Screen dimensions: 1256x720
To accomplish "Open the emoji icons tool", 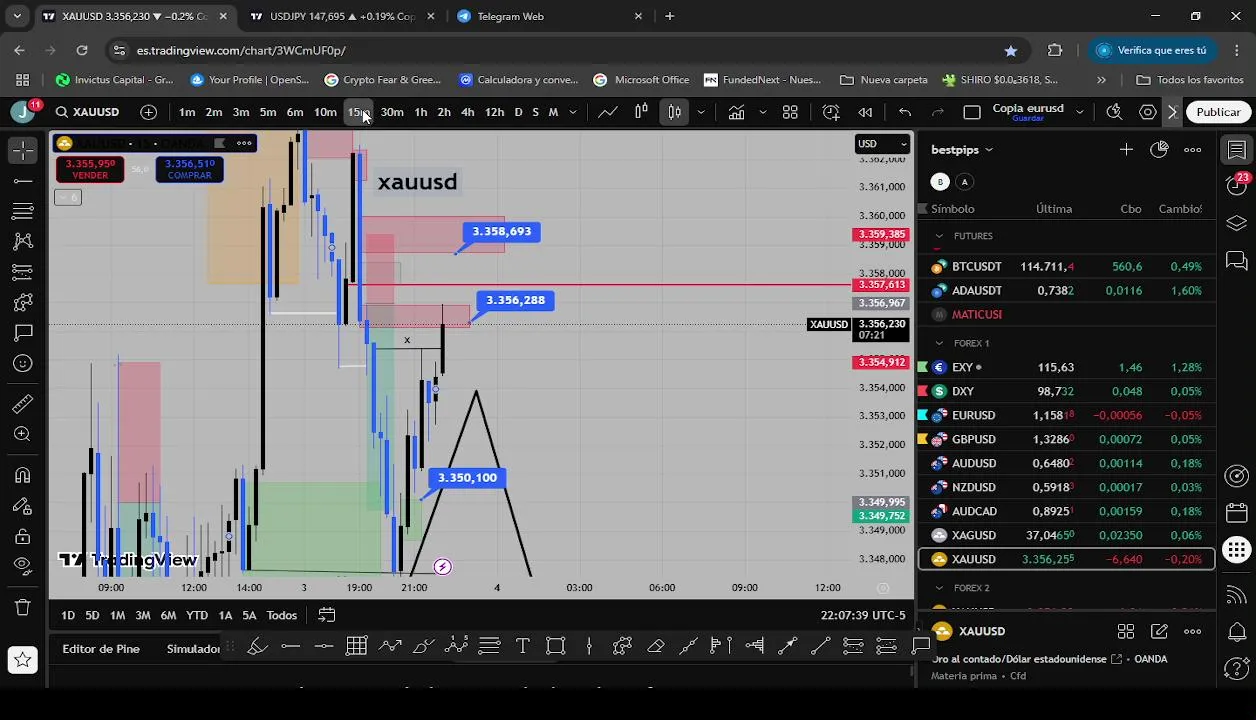I will pyautogui.click(x=23, y=363).
